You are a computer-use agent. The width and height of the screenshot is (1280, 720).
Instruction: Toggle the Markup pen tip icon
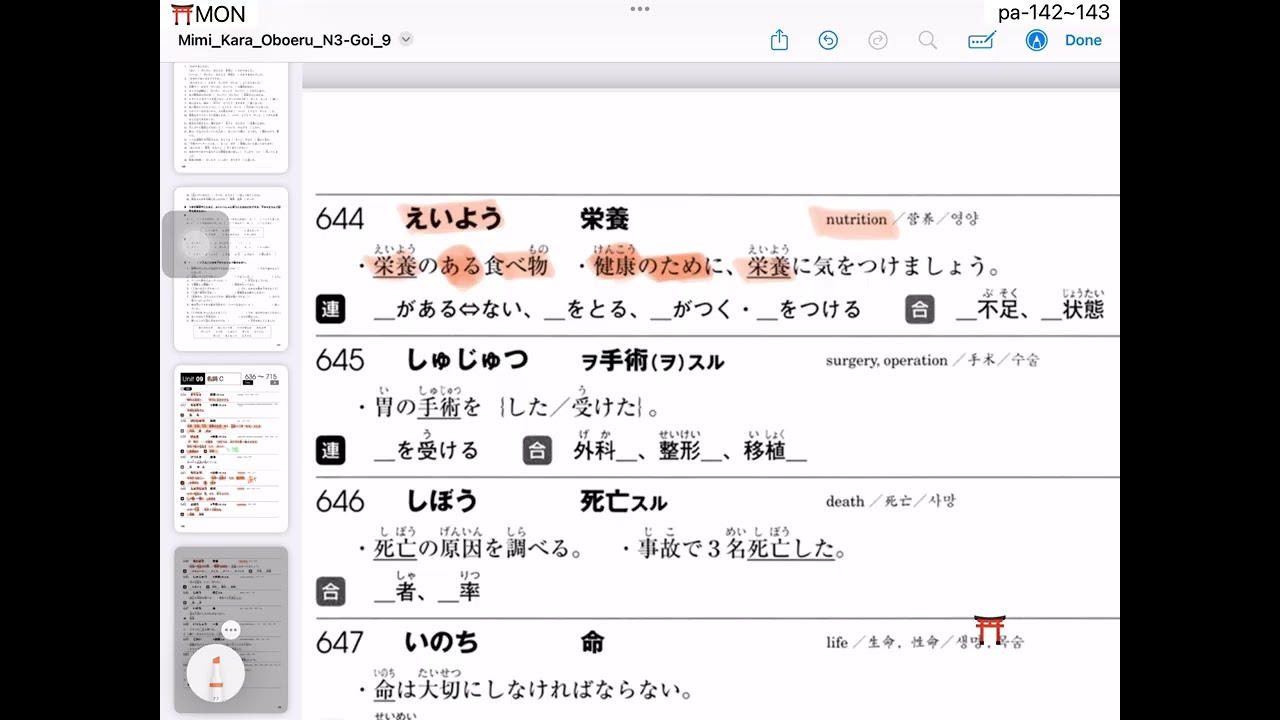click(1037, 40)
